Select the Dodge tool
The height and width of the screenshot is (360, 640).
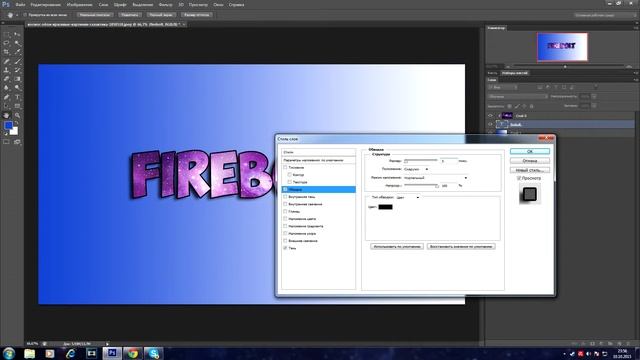coord(18,88)
